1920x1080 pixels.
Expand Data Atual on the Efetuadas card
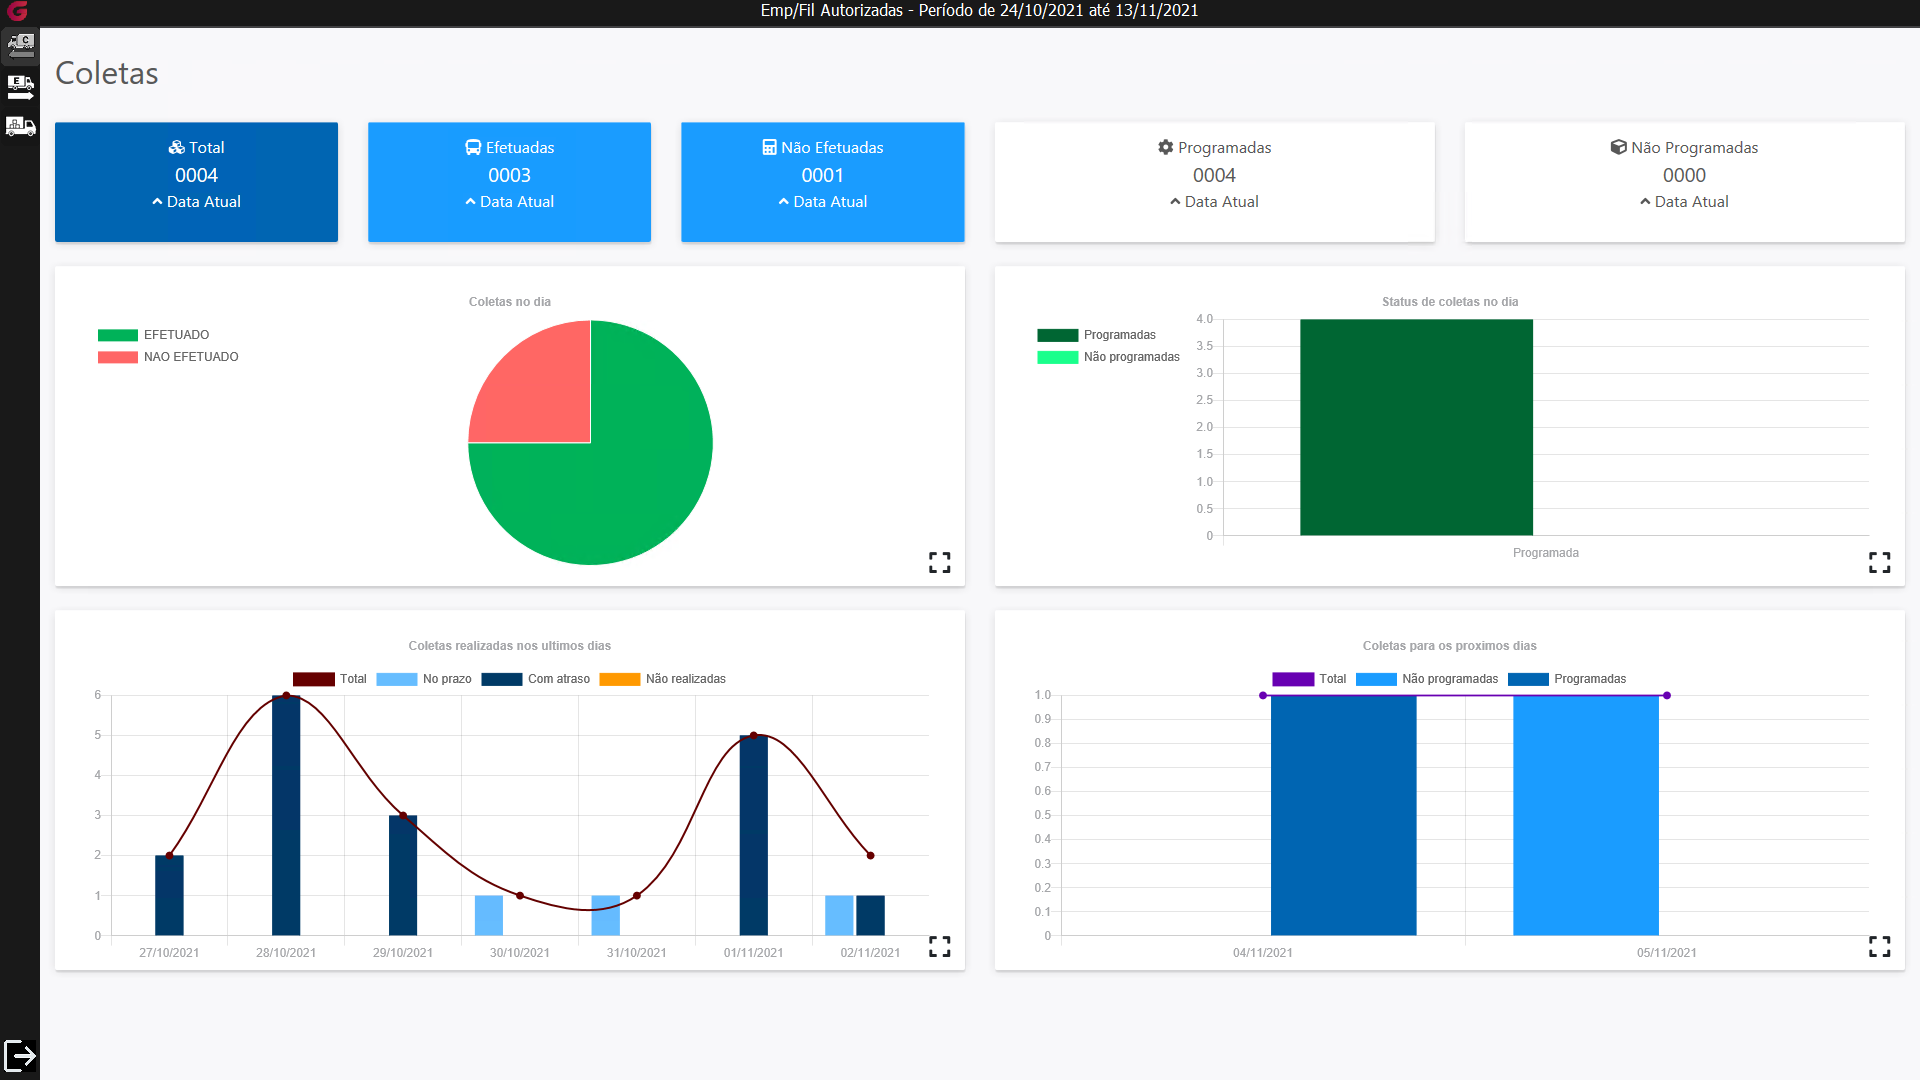click(509, 202)
